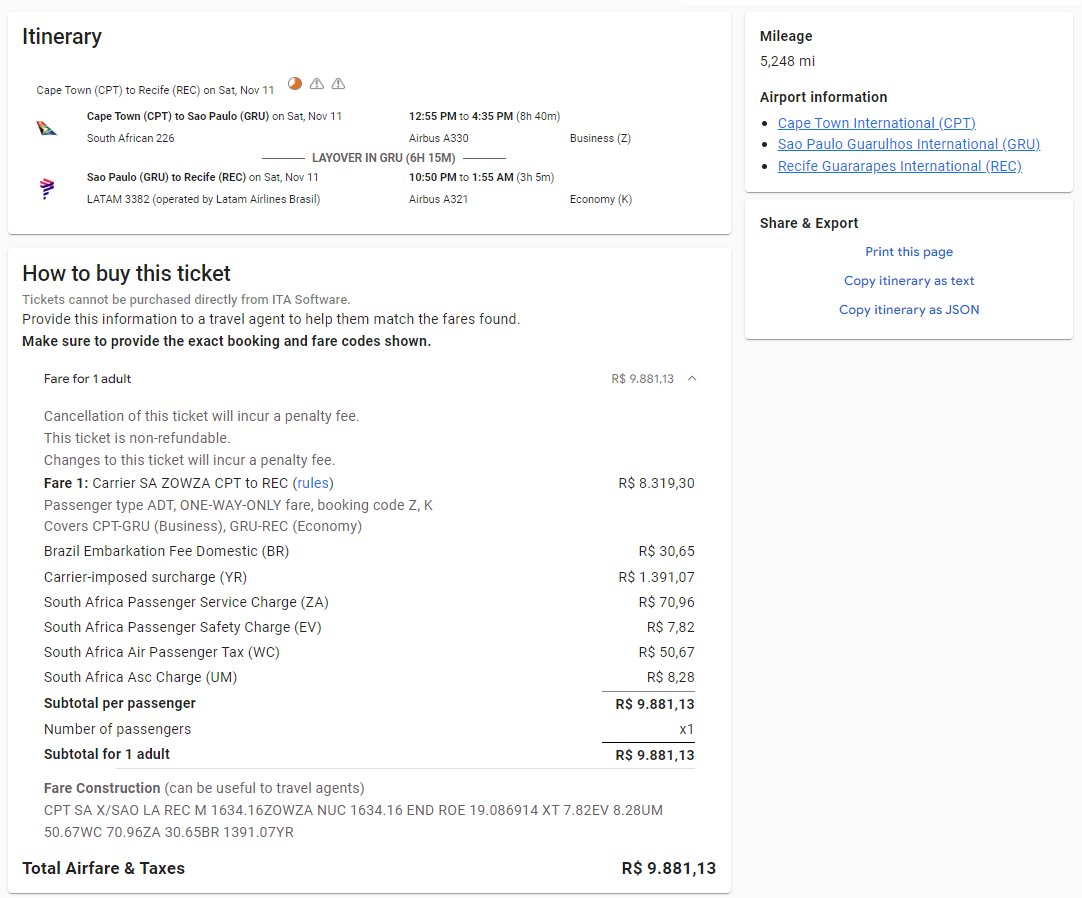Click the "5,248 mi" mileage value

click(787, 61)
